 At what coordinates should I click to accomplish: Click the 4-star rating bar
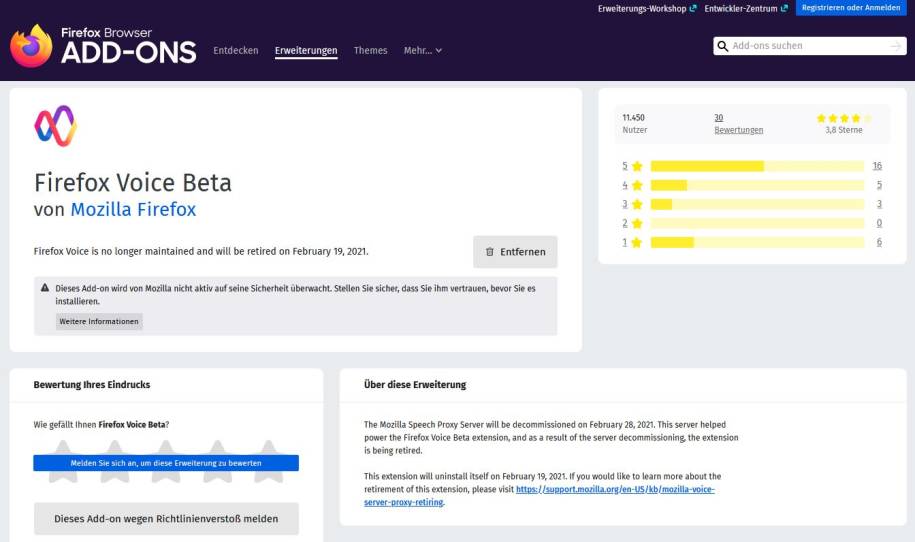point(757,186)
